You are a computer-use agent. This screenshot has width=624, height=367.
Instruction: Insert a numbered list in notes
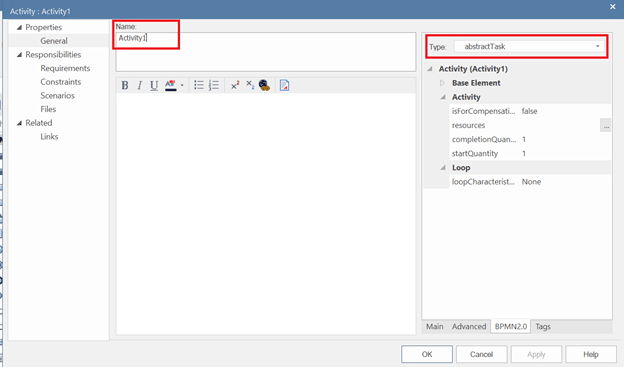[x=214, y=85]
